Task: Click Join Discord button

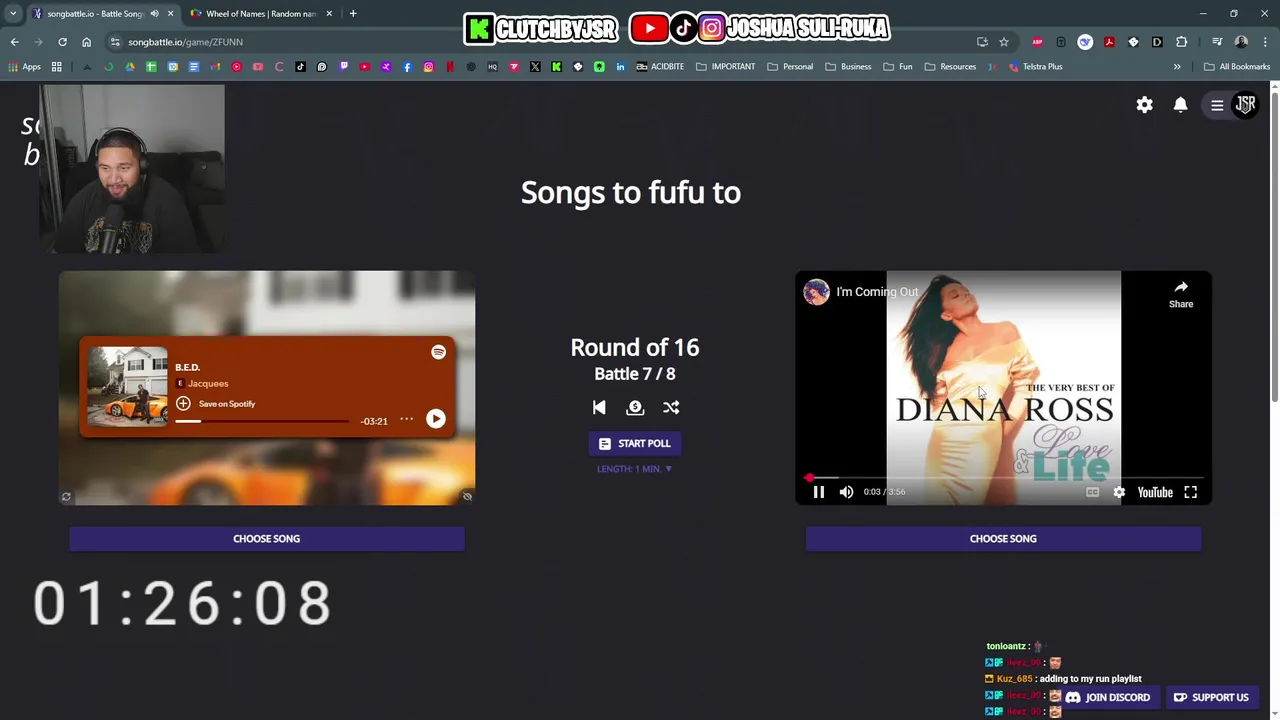Action: [1108, 697]
